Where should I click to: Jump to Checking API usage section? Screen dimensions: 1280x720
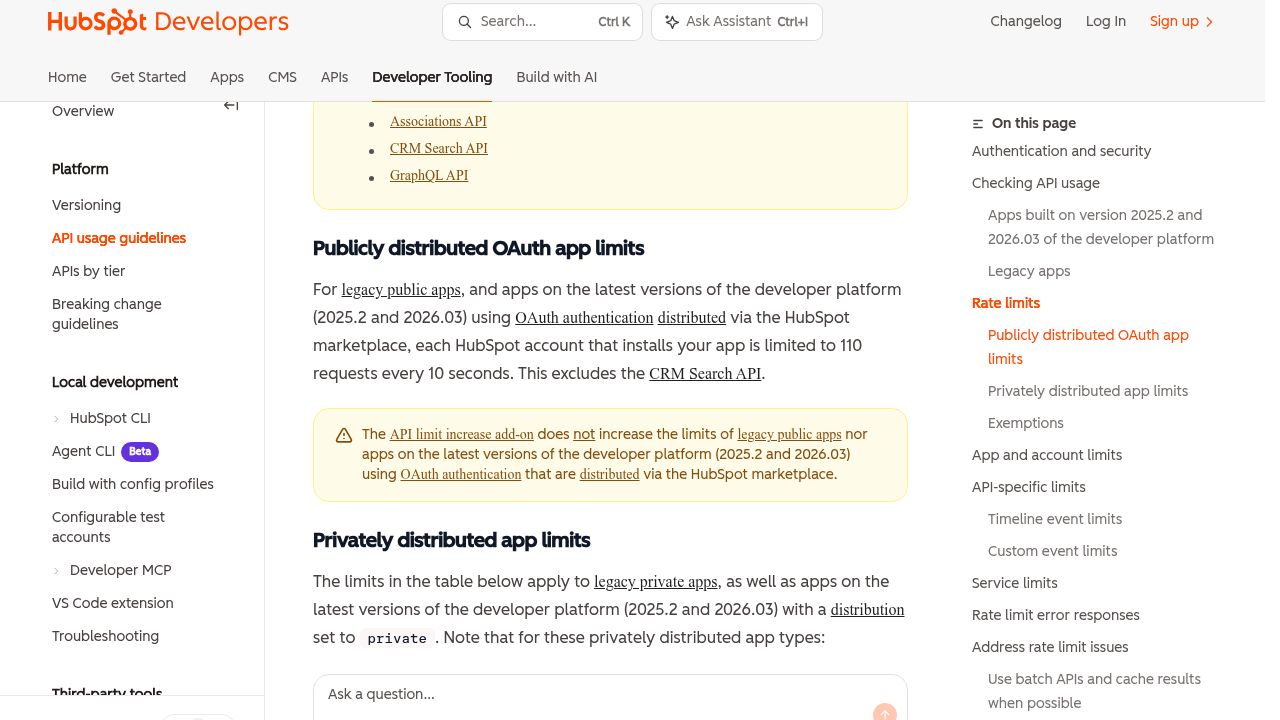tap(1036, 184)
